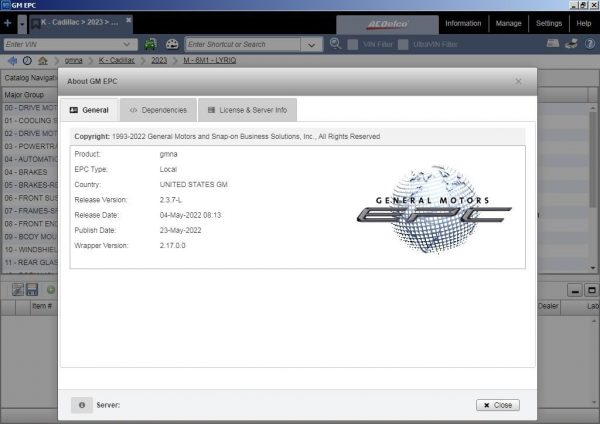This screenshot has height=424, width=600.
Task: Click the magnifier search icon
Action: (336, 44)
